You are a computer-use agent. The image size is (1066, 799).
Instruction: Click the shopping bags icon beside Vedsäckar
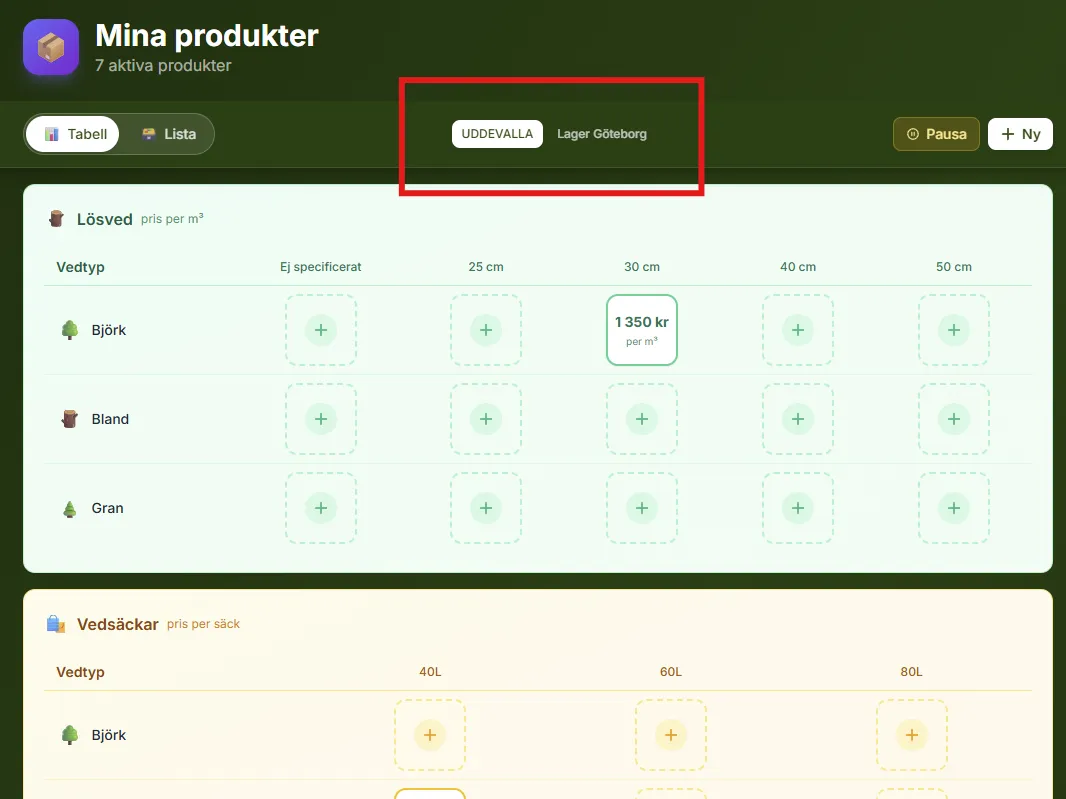click(56, 624)
